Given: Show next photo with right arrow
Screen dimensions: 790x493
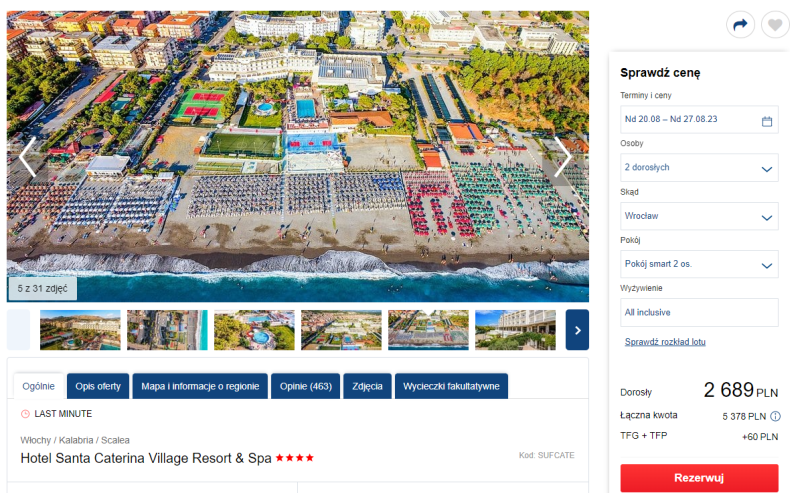Looking at the screenshot, I should click(x=562, y=157).
